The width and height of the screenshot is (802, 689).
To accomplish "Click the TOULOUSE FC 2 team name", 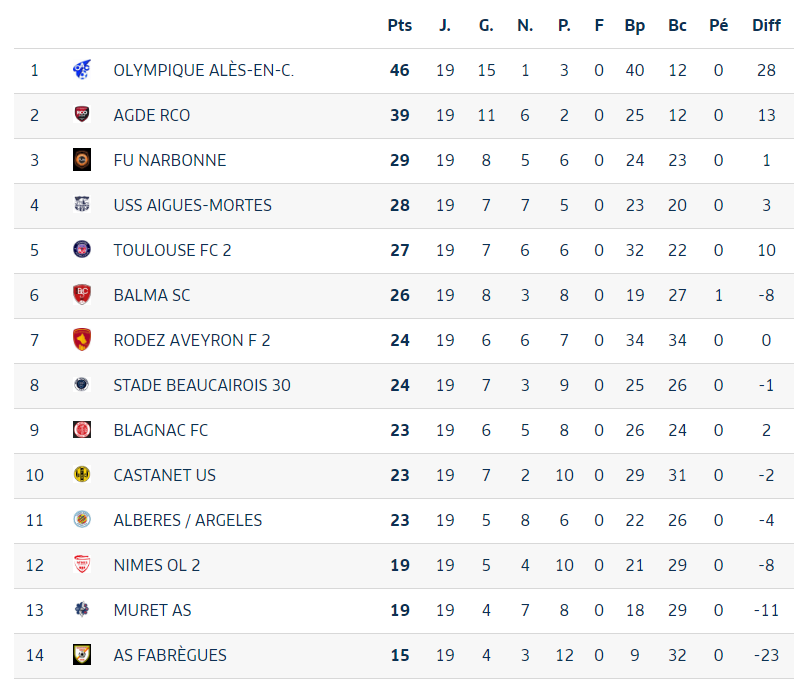I will click(x=172, y=250).
